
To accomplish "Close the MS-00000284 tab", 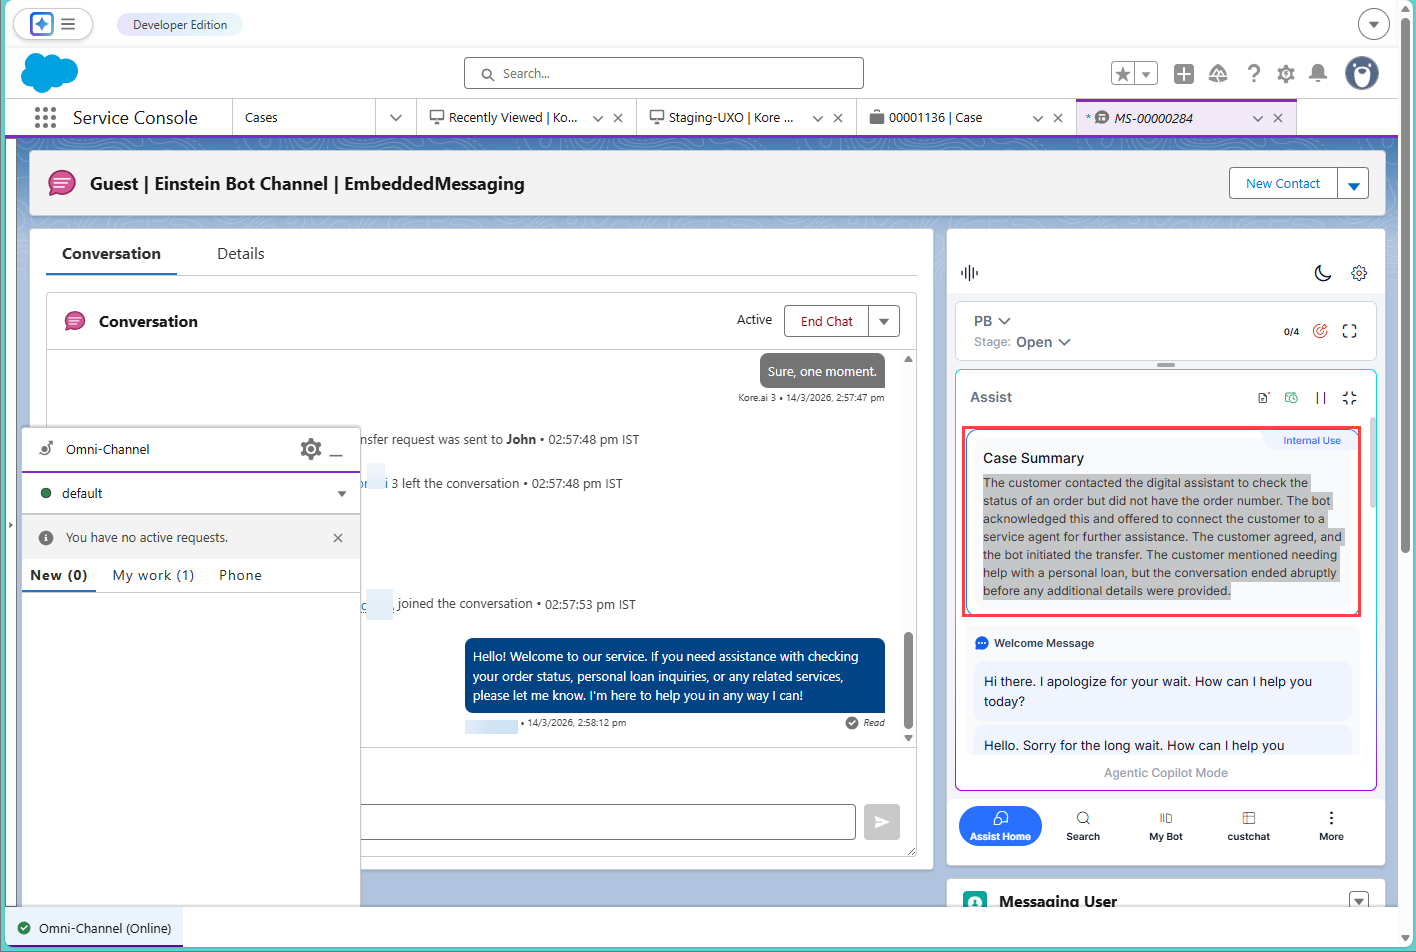I will coord(1278,118).
